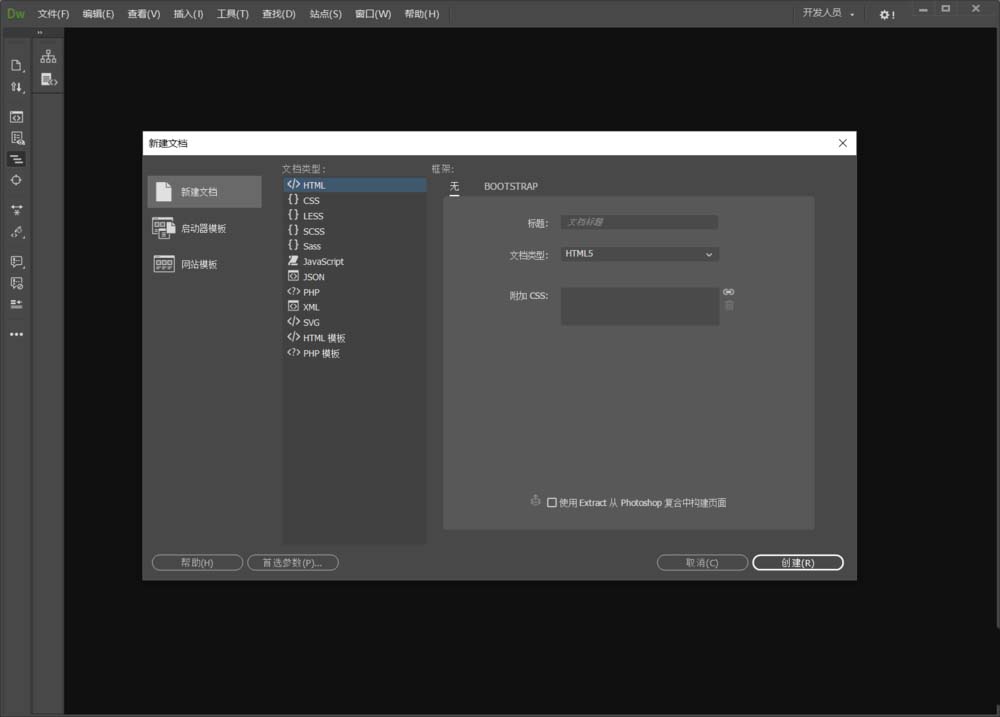Select 启动器模板 category on the left
The width and height of the screenshot is (1000, 717).
point(204,228)
